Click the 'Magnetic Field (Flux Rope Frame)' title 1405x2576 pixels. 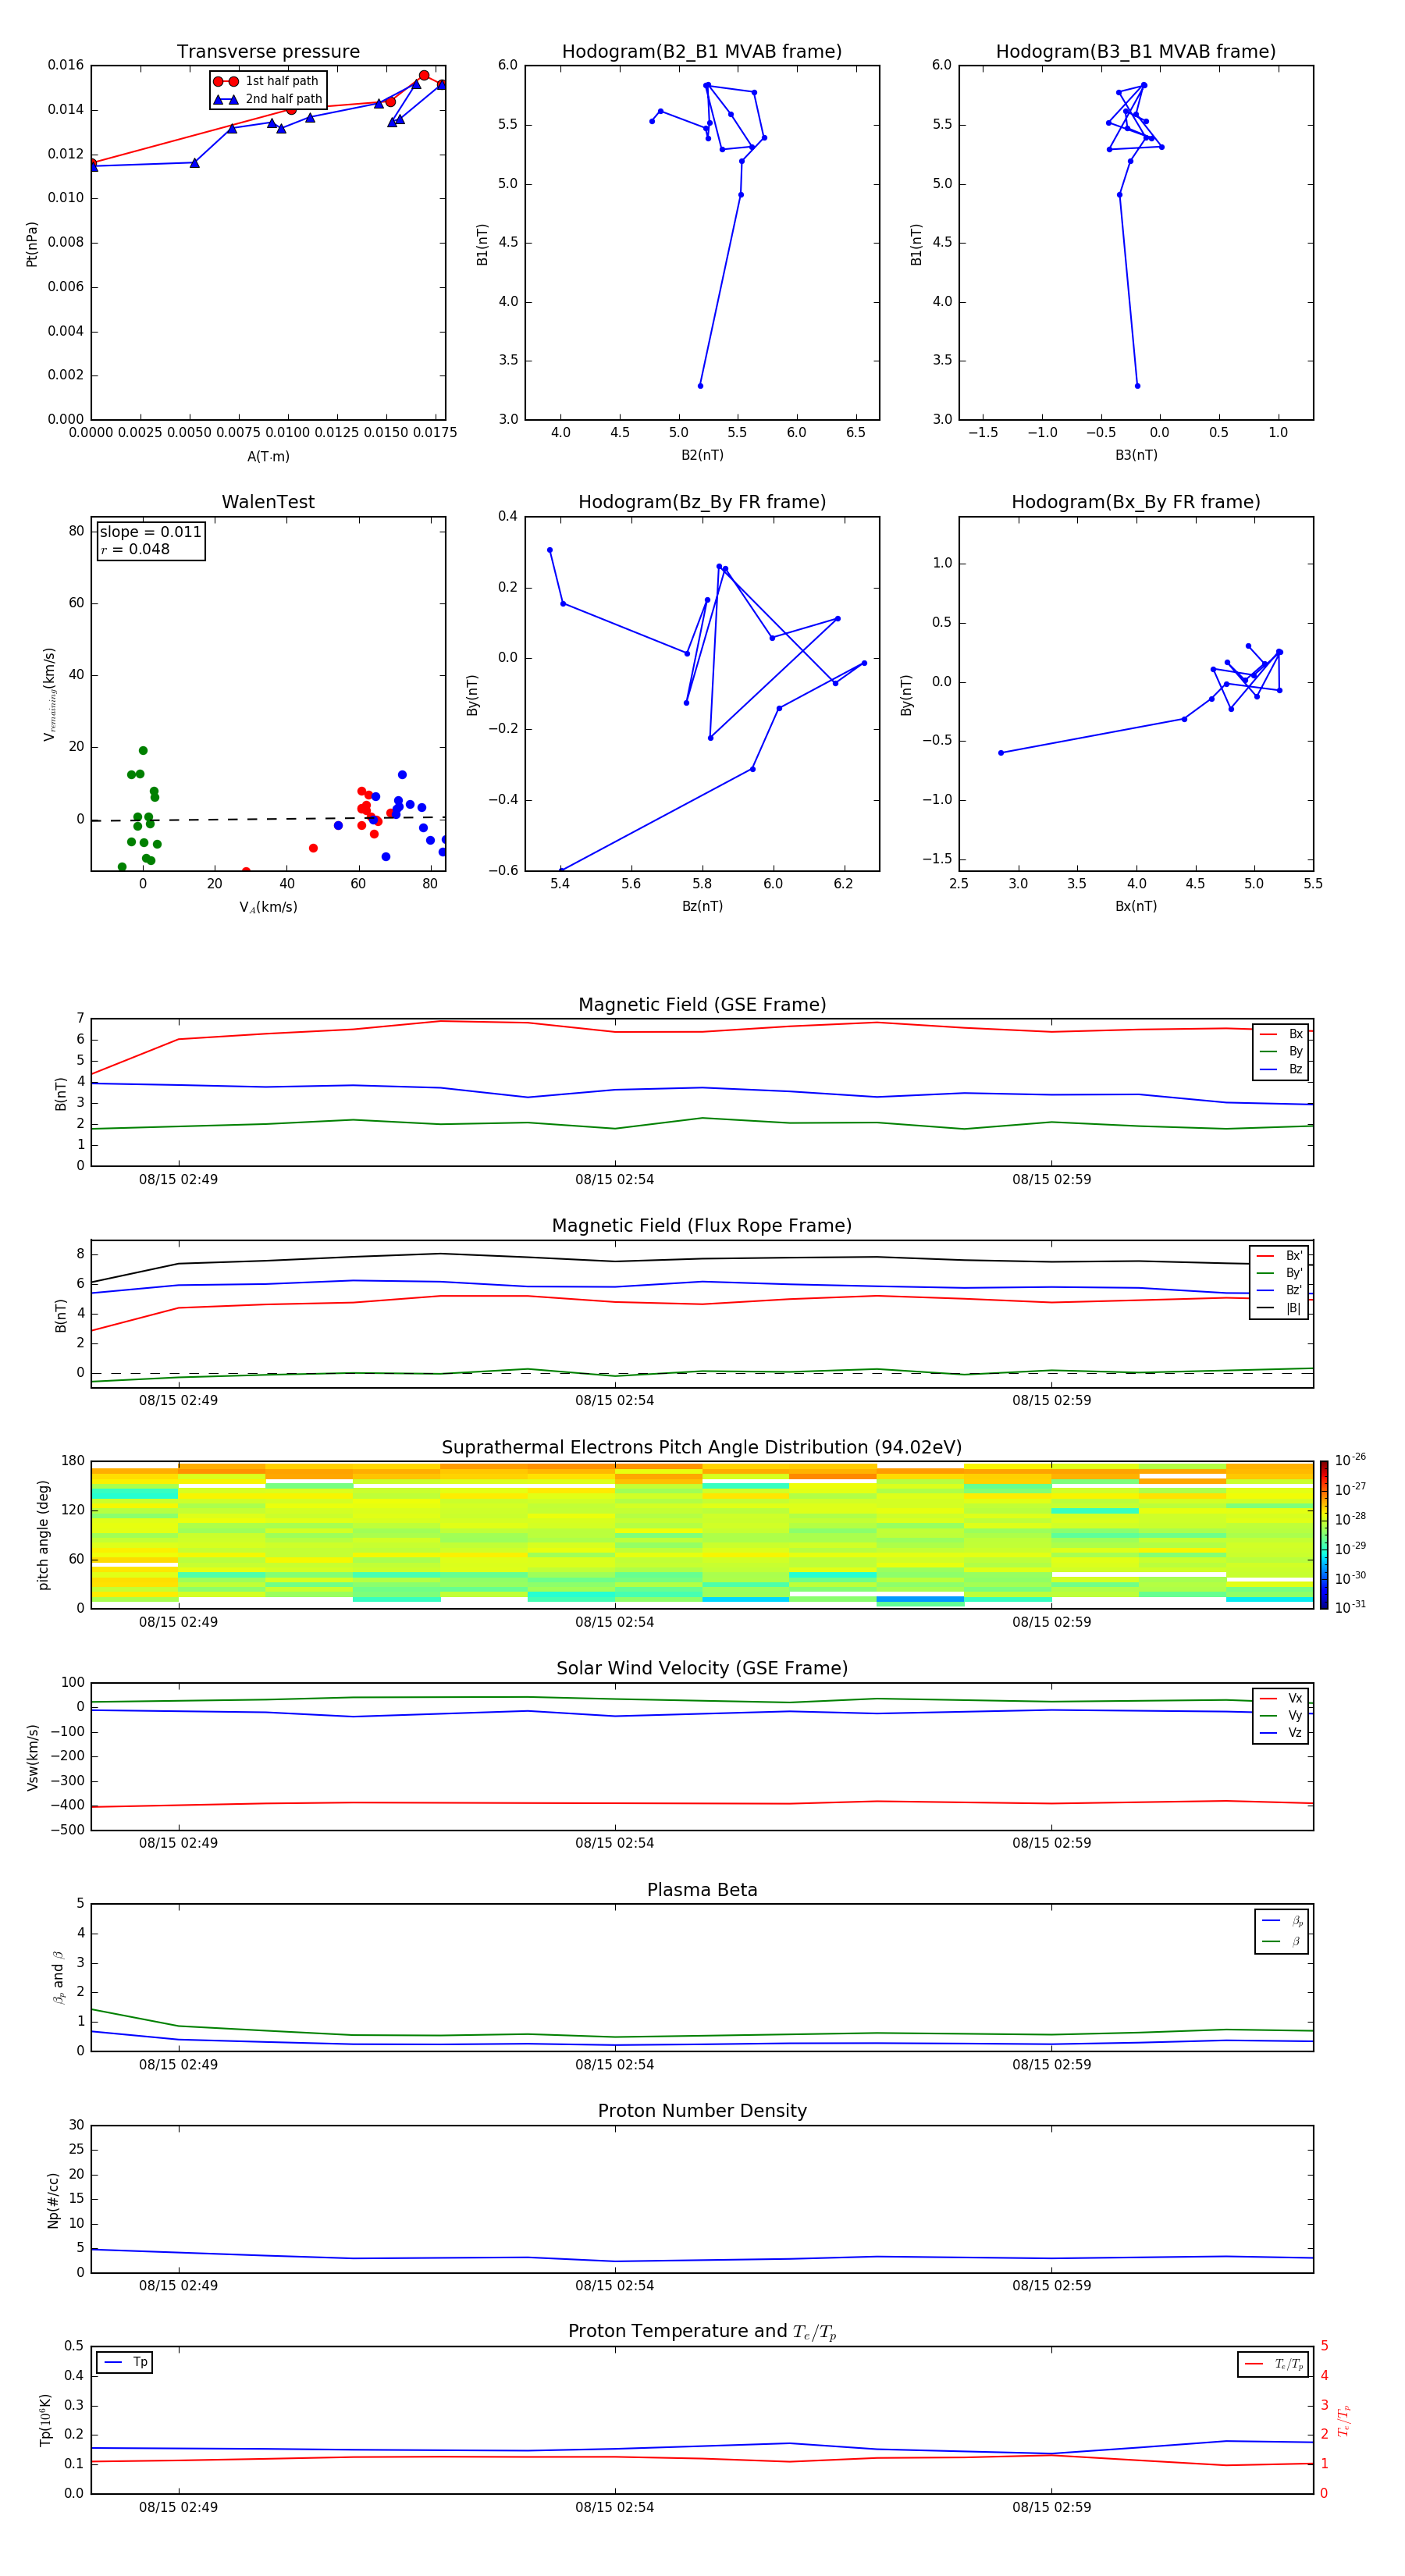pyautogui.click(x=702, y=1226)
